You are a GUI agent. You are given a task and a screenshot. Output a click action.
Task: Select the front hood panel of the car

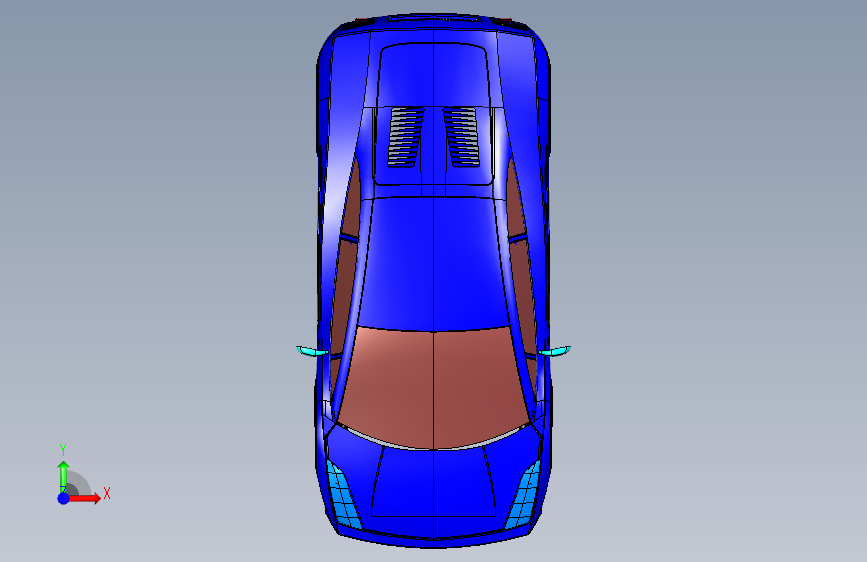pos(434,482)
